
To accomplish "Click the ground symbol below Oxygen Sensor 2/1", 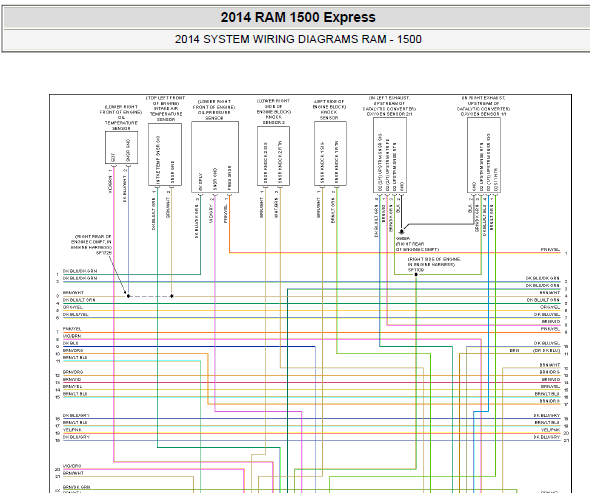I will point(401,232).
